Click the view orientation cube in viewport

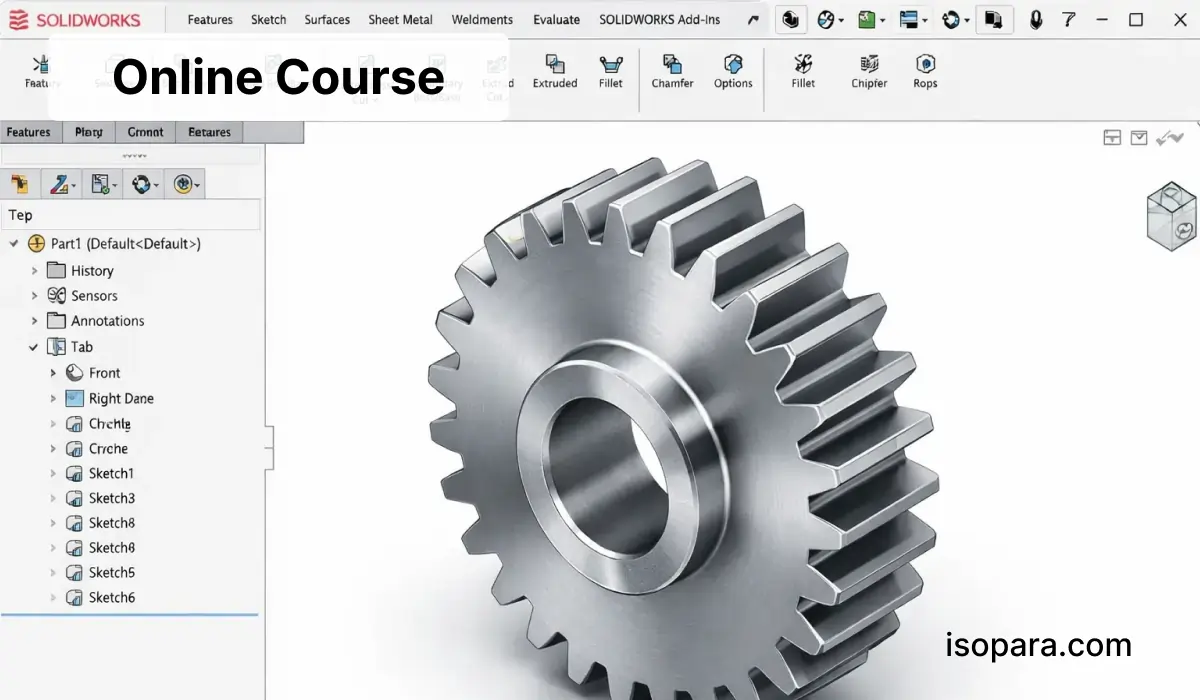[x=1171, y=216]
